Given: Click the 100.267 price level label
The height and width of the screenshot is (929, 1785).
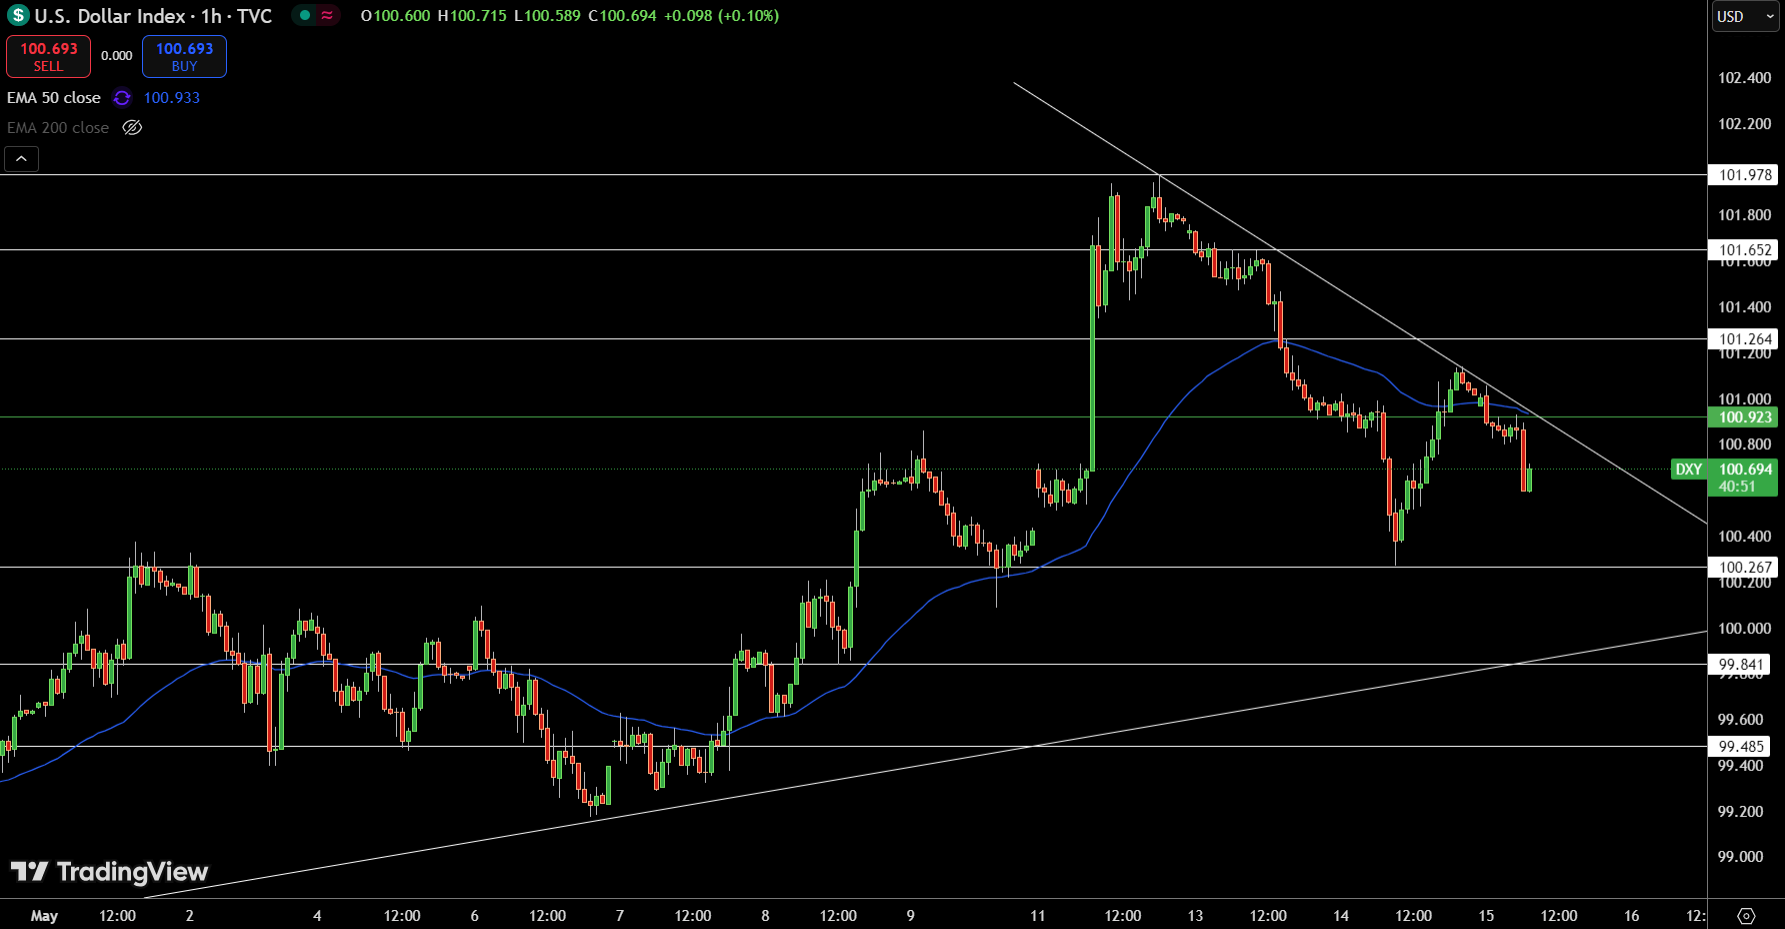Looking at the screenshot, I should [1744, 567].
